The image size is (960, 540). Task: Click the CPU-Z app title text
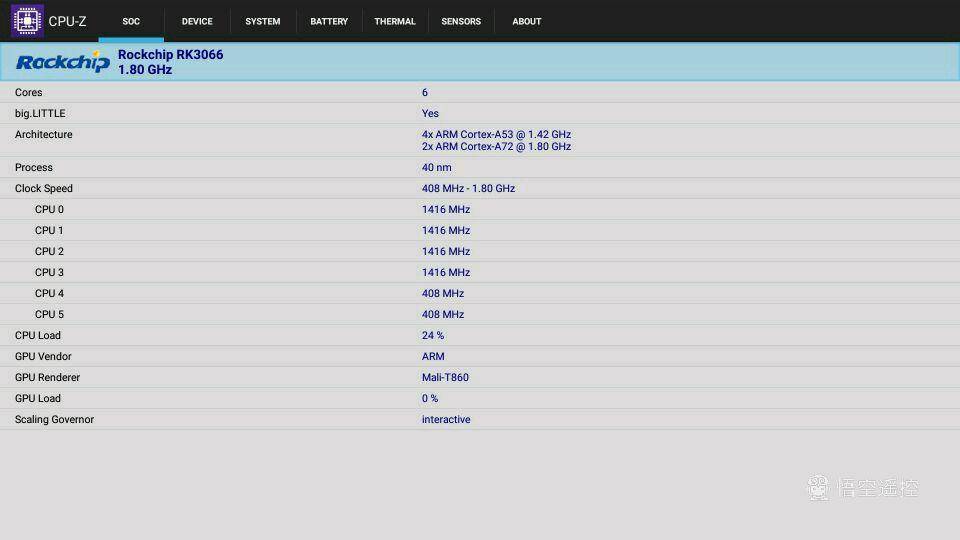click(x=67, y=21)
